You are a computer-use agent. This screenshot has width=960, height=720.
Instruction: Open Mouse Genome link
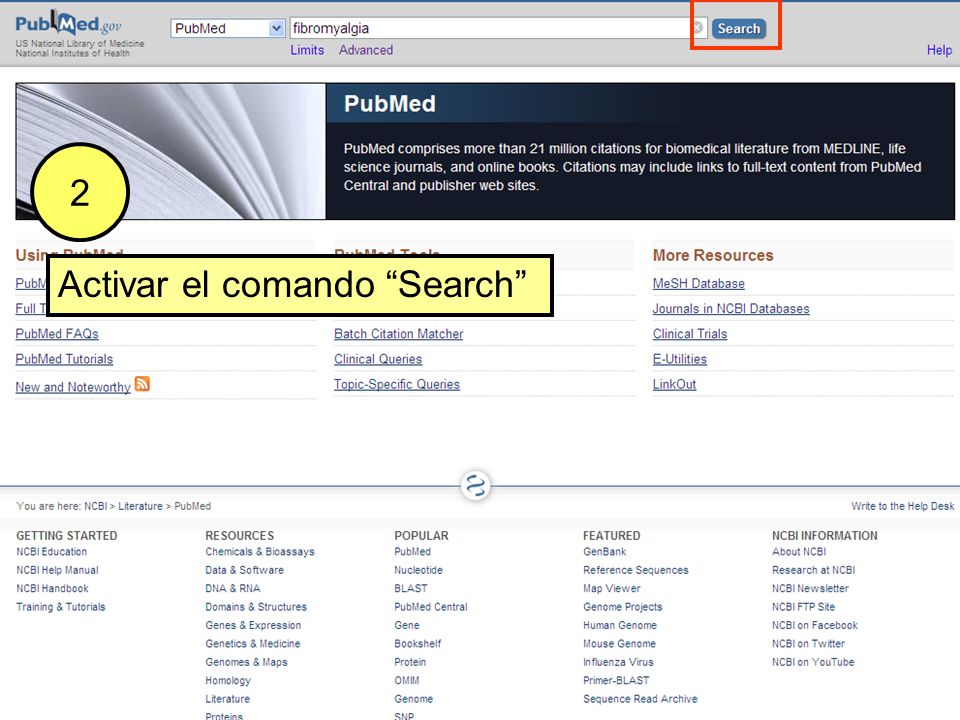(619, 643)
